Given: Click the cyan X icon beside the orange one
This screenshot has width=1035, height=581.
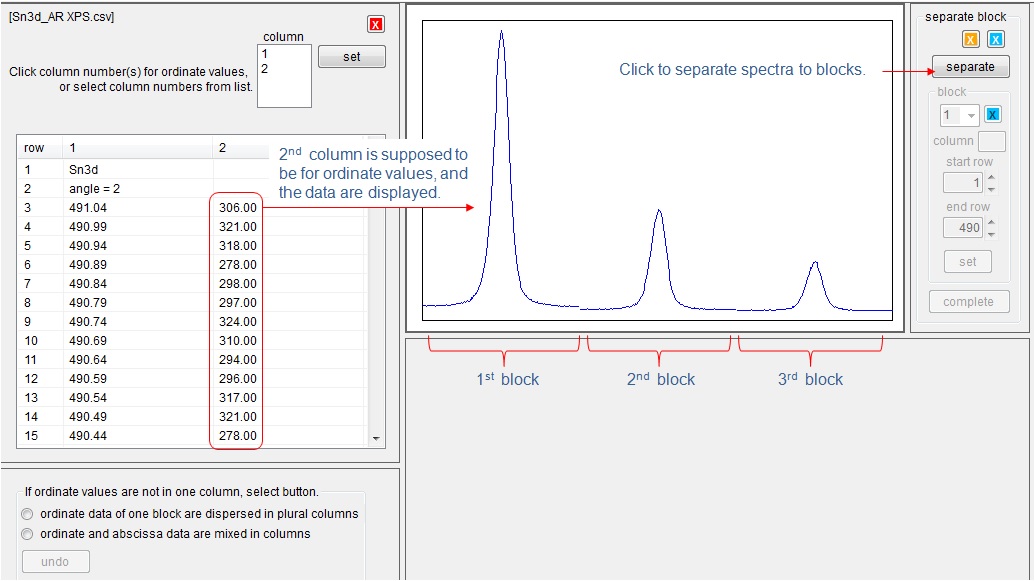Looking at the screenshot, I should pyautogui.click(x=995, y=40).
